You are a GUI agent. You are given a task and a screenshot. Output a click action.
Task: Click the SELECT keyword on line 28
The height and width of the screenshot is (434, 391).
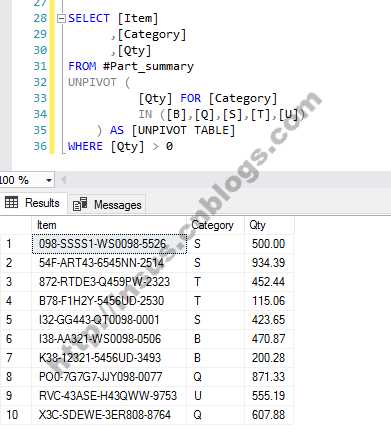click(x=89, y=18)
